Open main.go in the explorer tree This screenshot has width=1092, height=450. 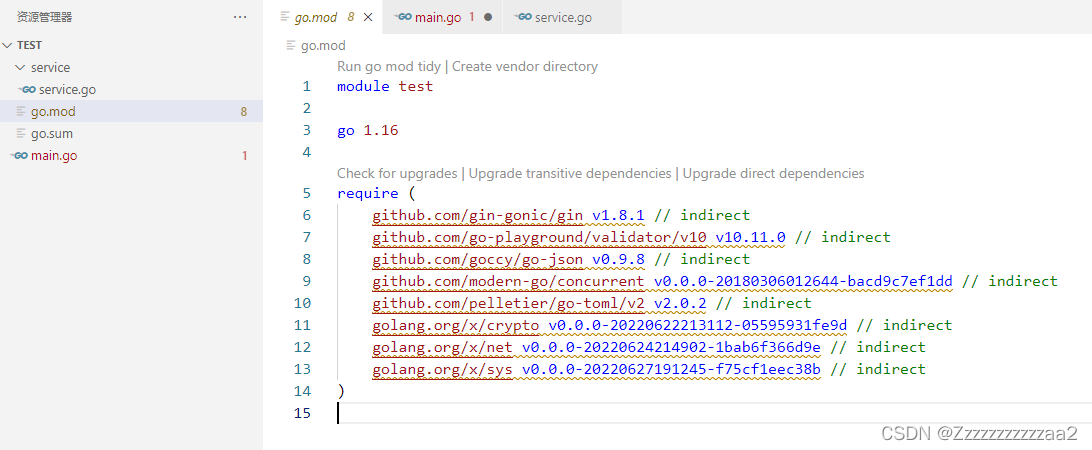[54, 156]
